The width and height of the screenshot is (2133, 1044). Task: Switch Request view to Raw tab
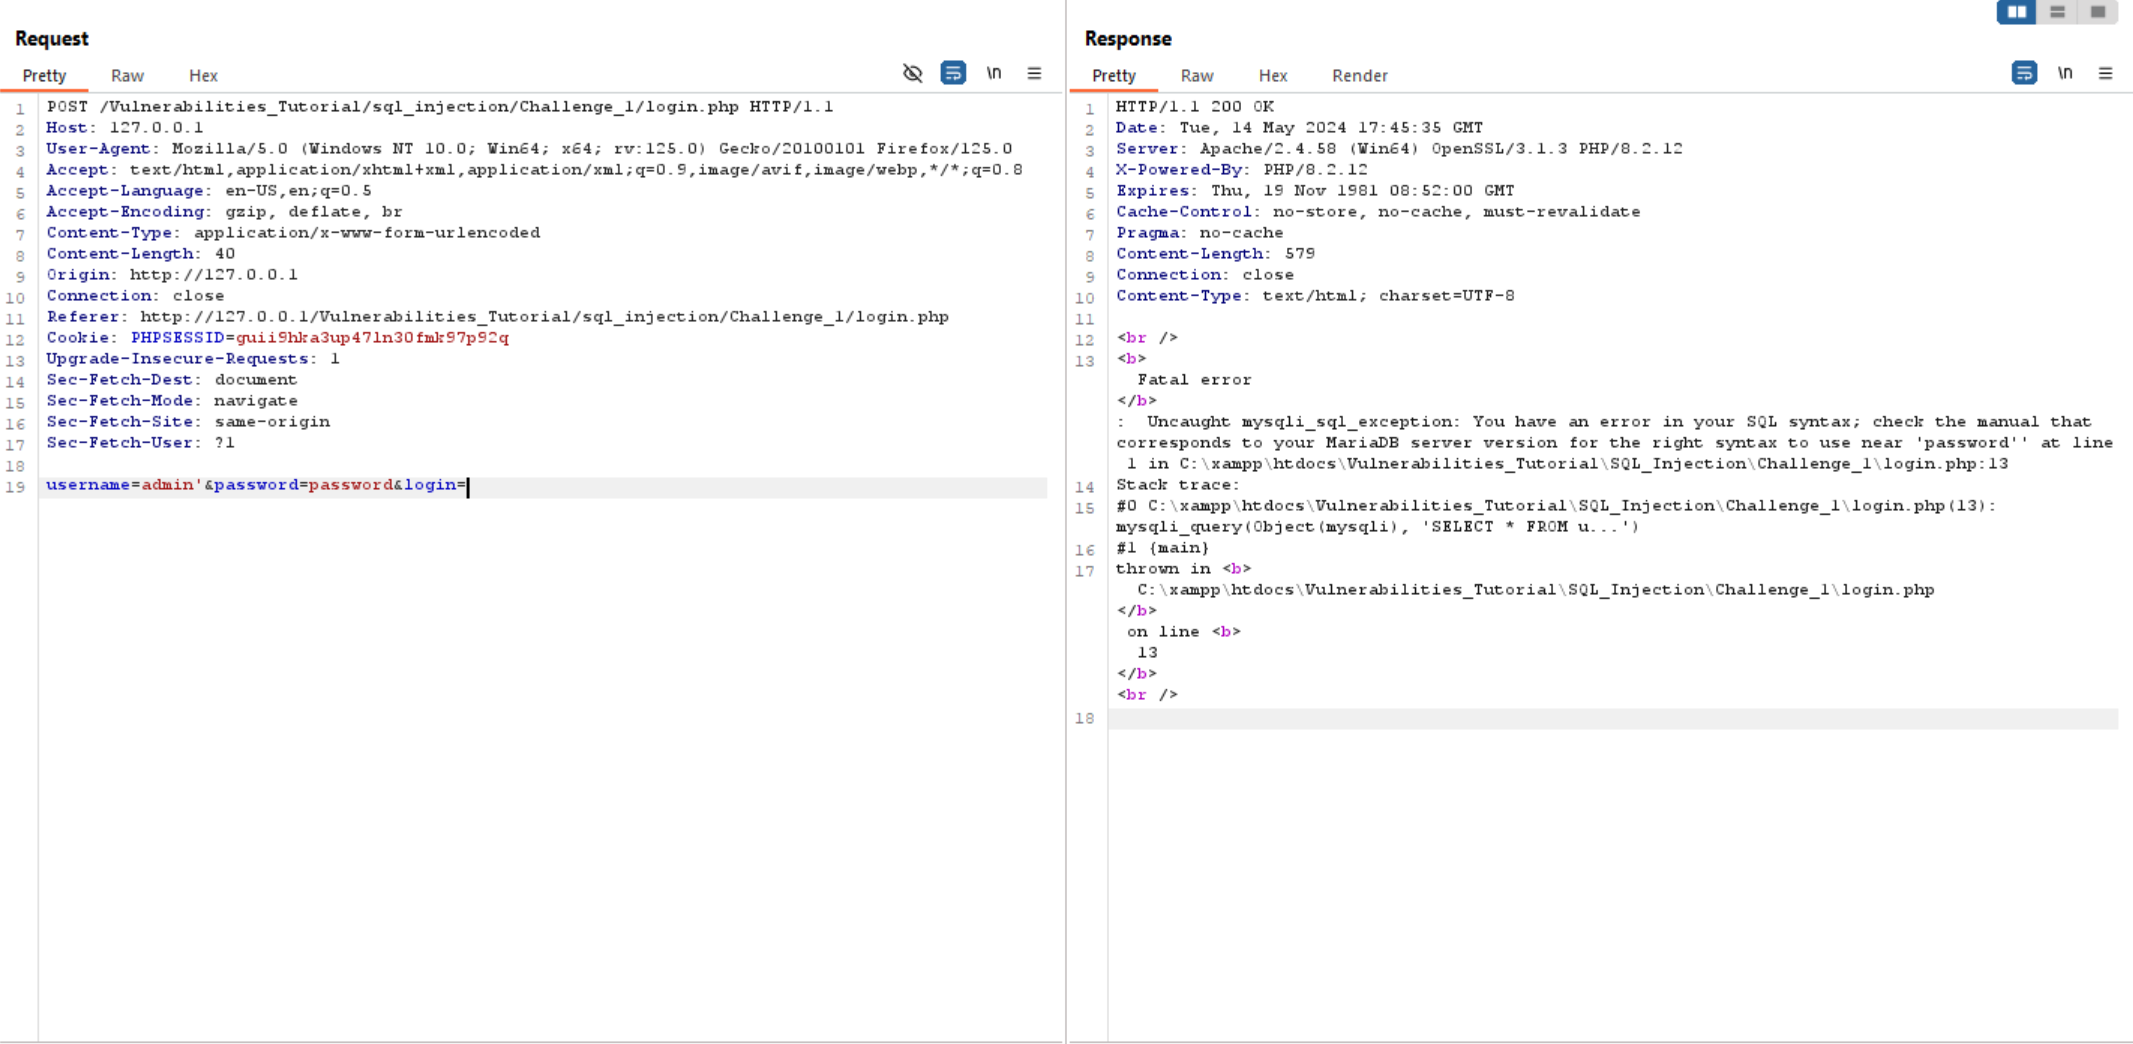pos(127,76)
